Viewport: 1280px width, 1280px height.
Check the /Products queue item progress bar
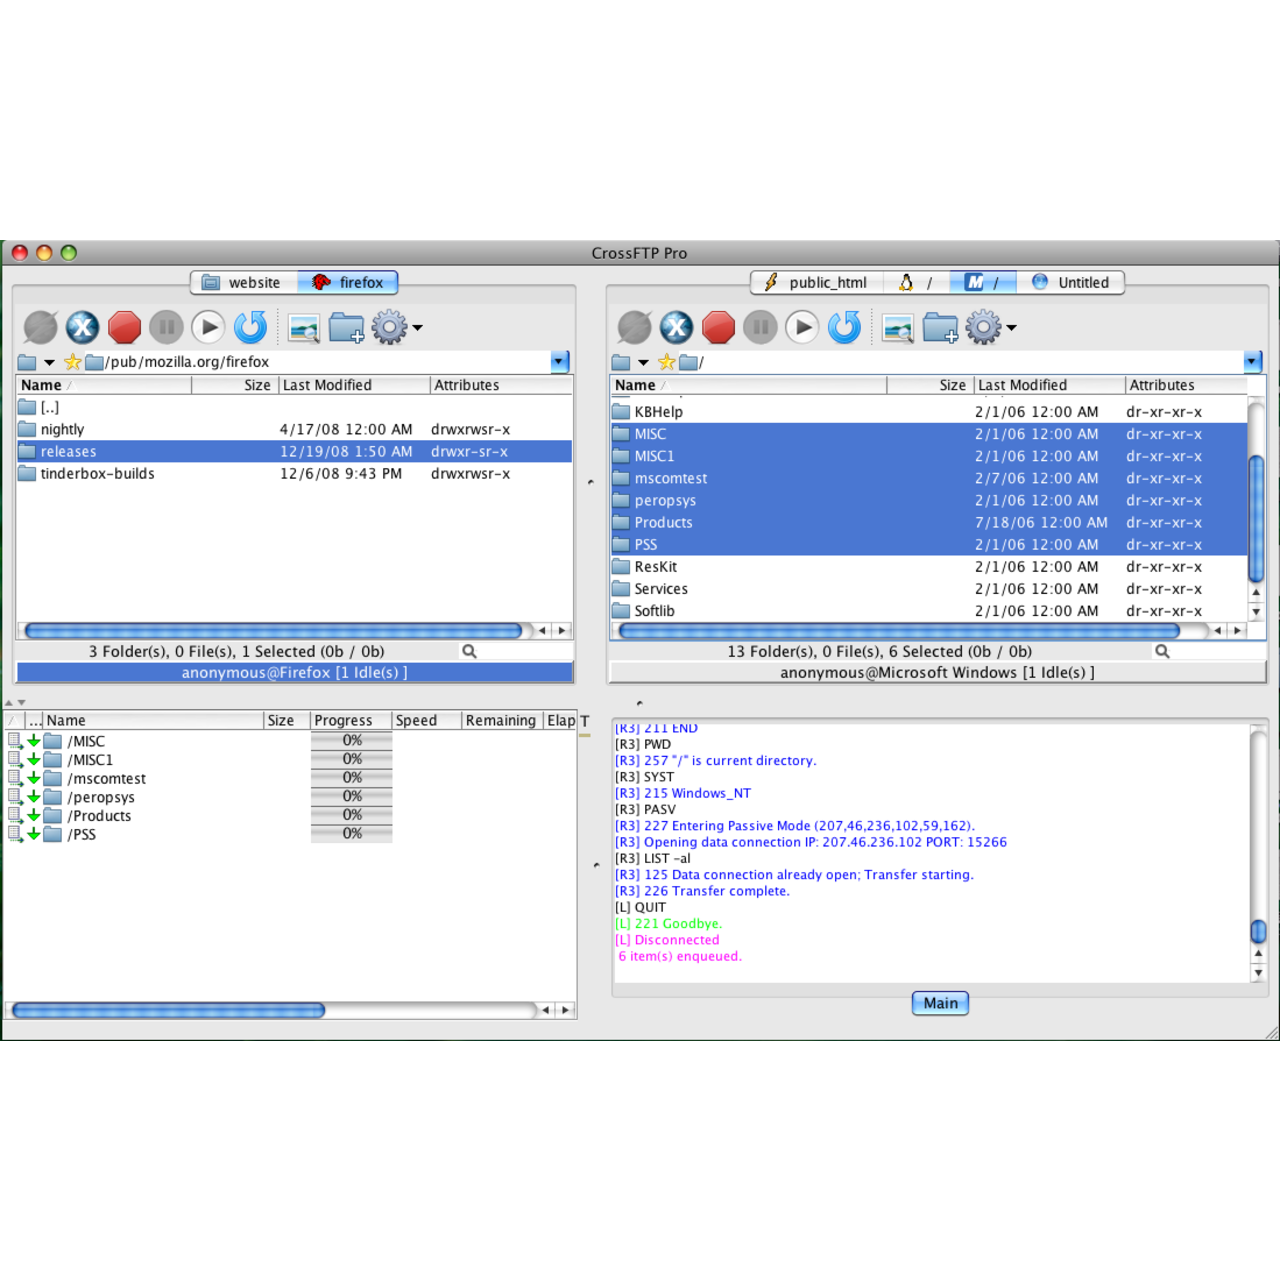[x=351, y=815]
